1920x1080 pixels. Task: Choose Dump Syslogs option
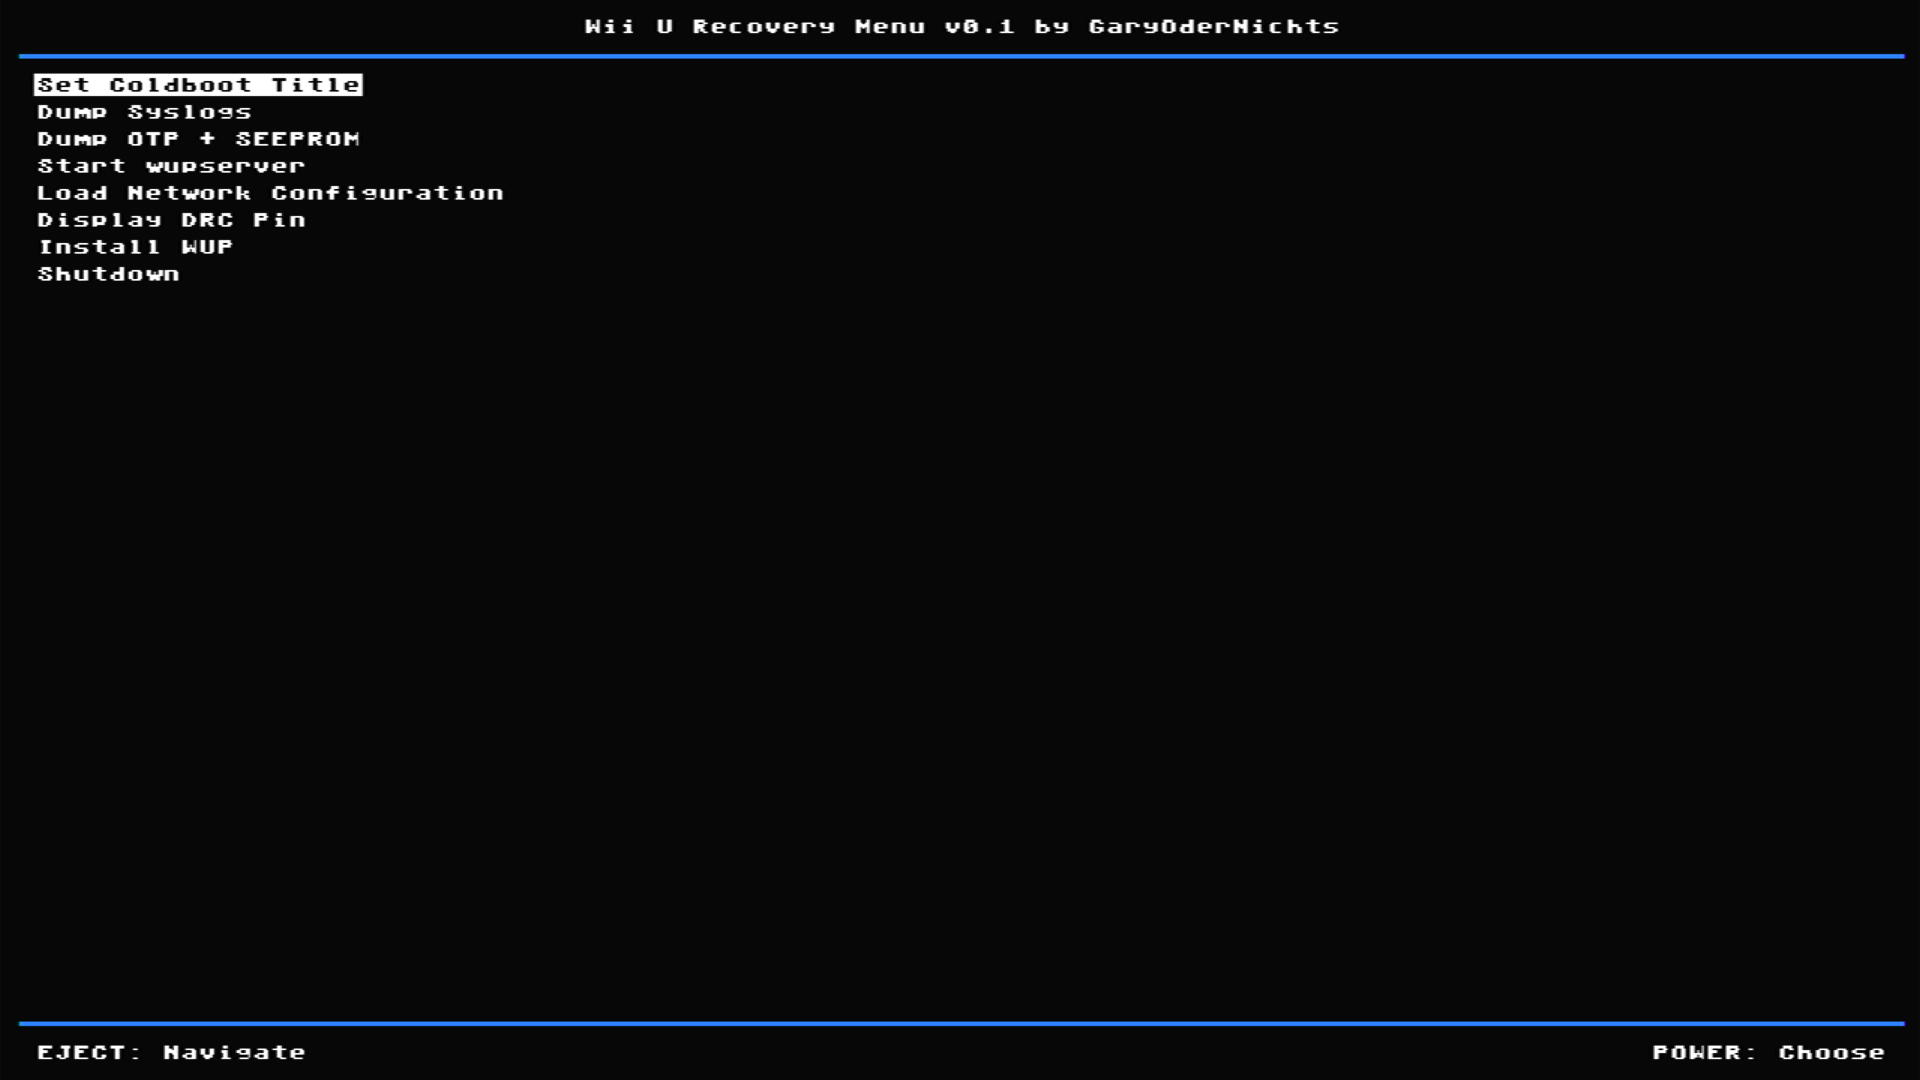click(x=144, y=112)
